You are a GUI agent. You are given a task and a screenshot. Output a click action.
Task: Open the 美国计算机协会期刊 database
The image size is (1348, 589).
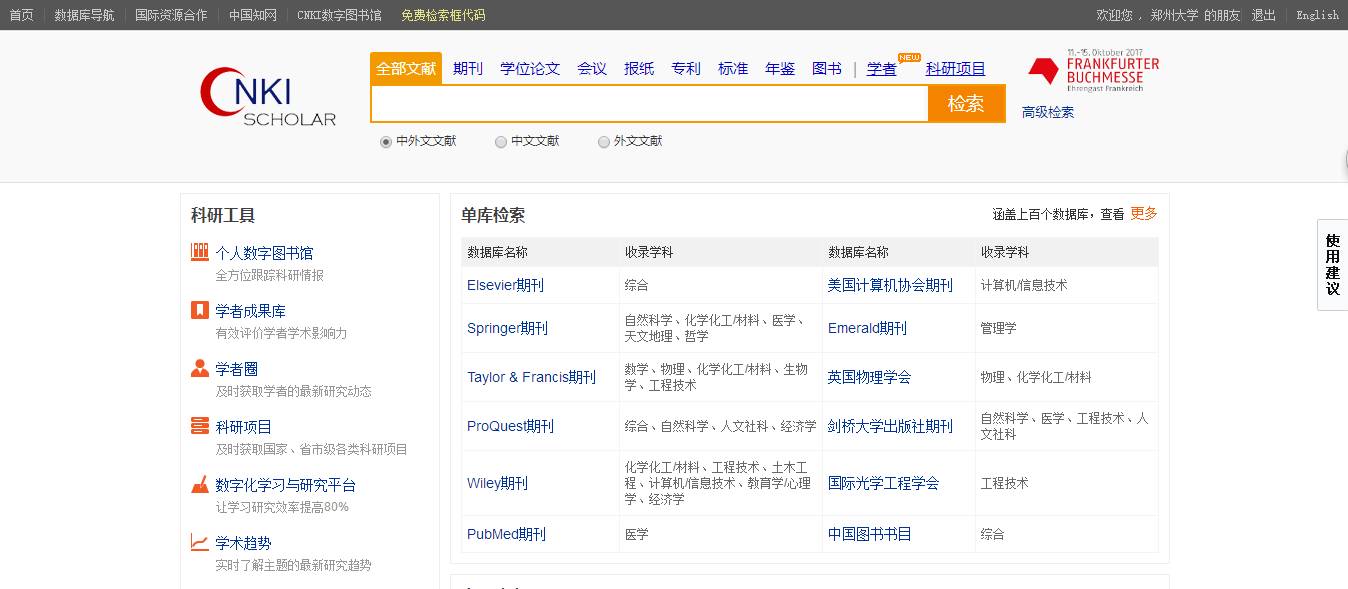[x=890, y=285]
